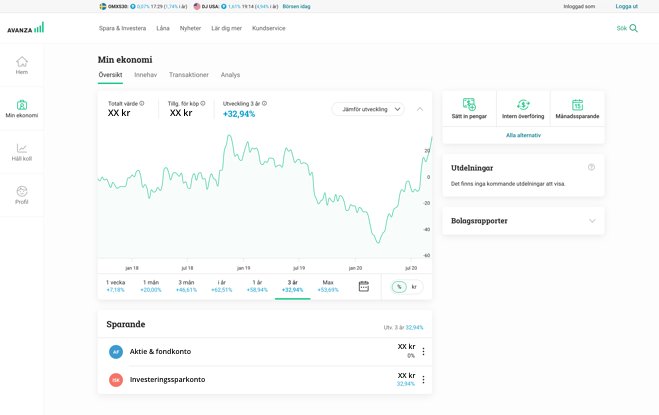Open the Profil sidebar icon
Screen dimensions: 659x415
[22, 191]
